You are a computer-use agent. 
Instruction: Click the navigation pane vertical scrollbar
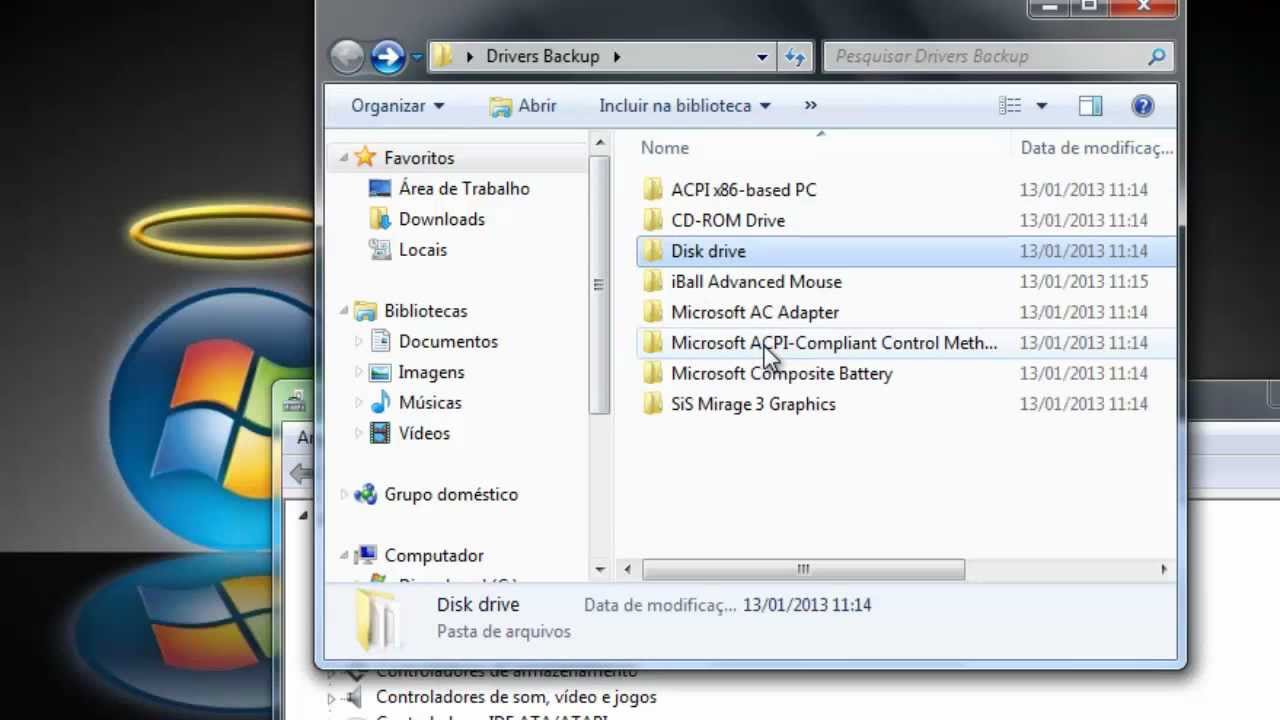[599, 284]
